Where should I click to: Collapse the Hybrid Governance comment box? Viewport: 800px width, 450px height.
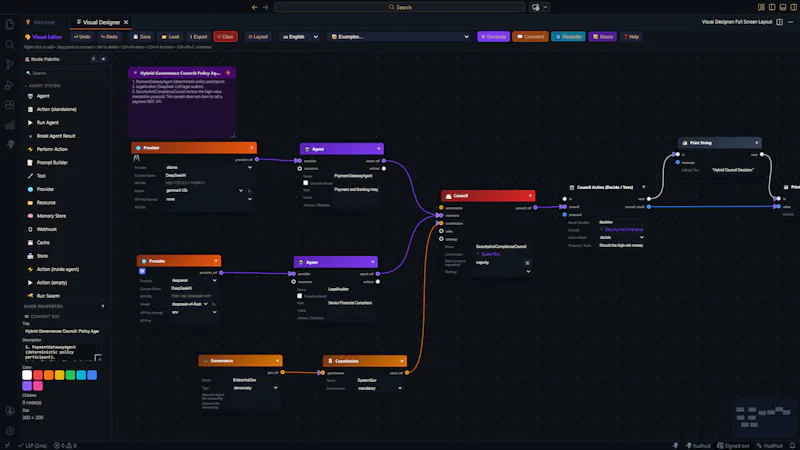click(135, 73)
